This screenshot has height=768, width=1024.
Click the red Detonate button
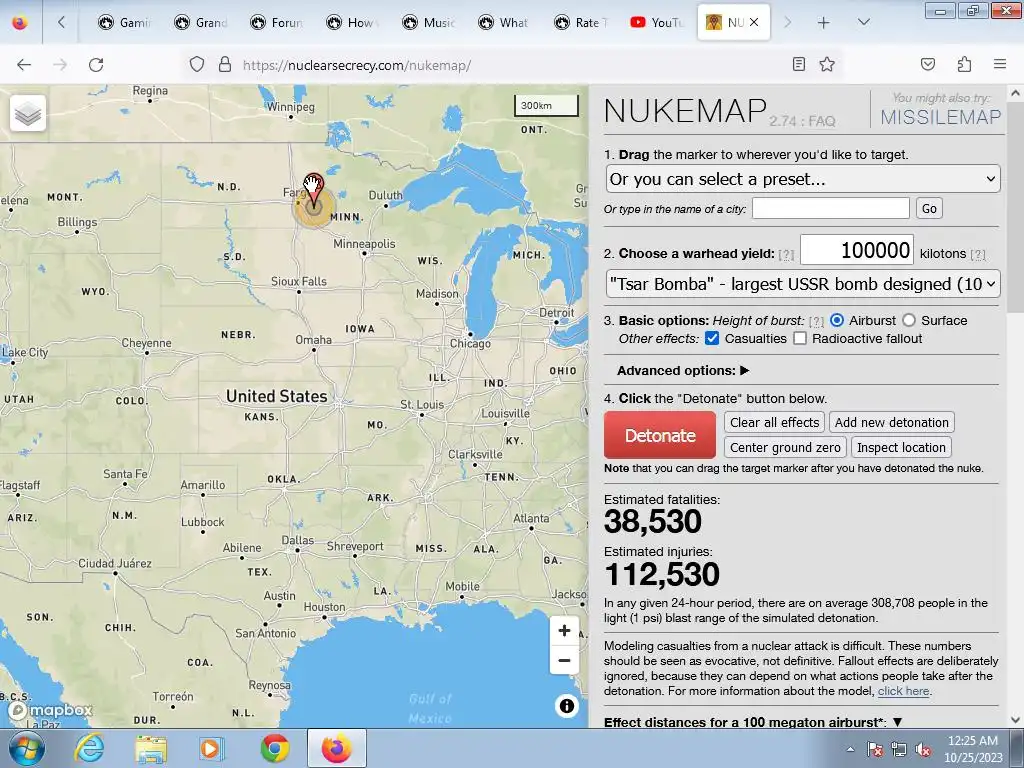[660, 435]
